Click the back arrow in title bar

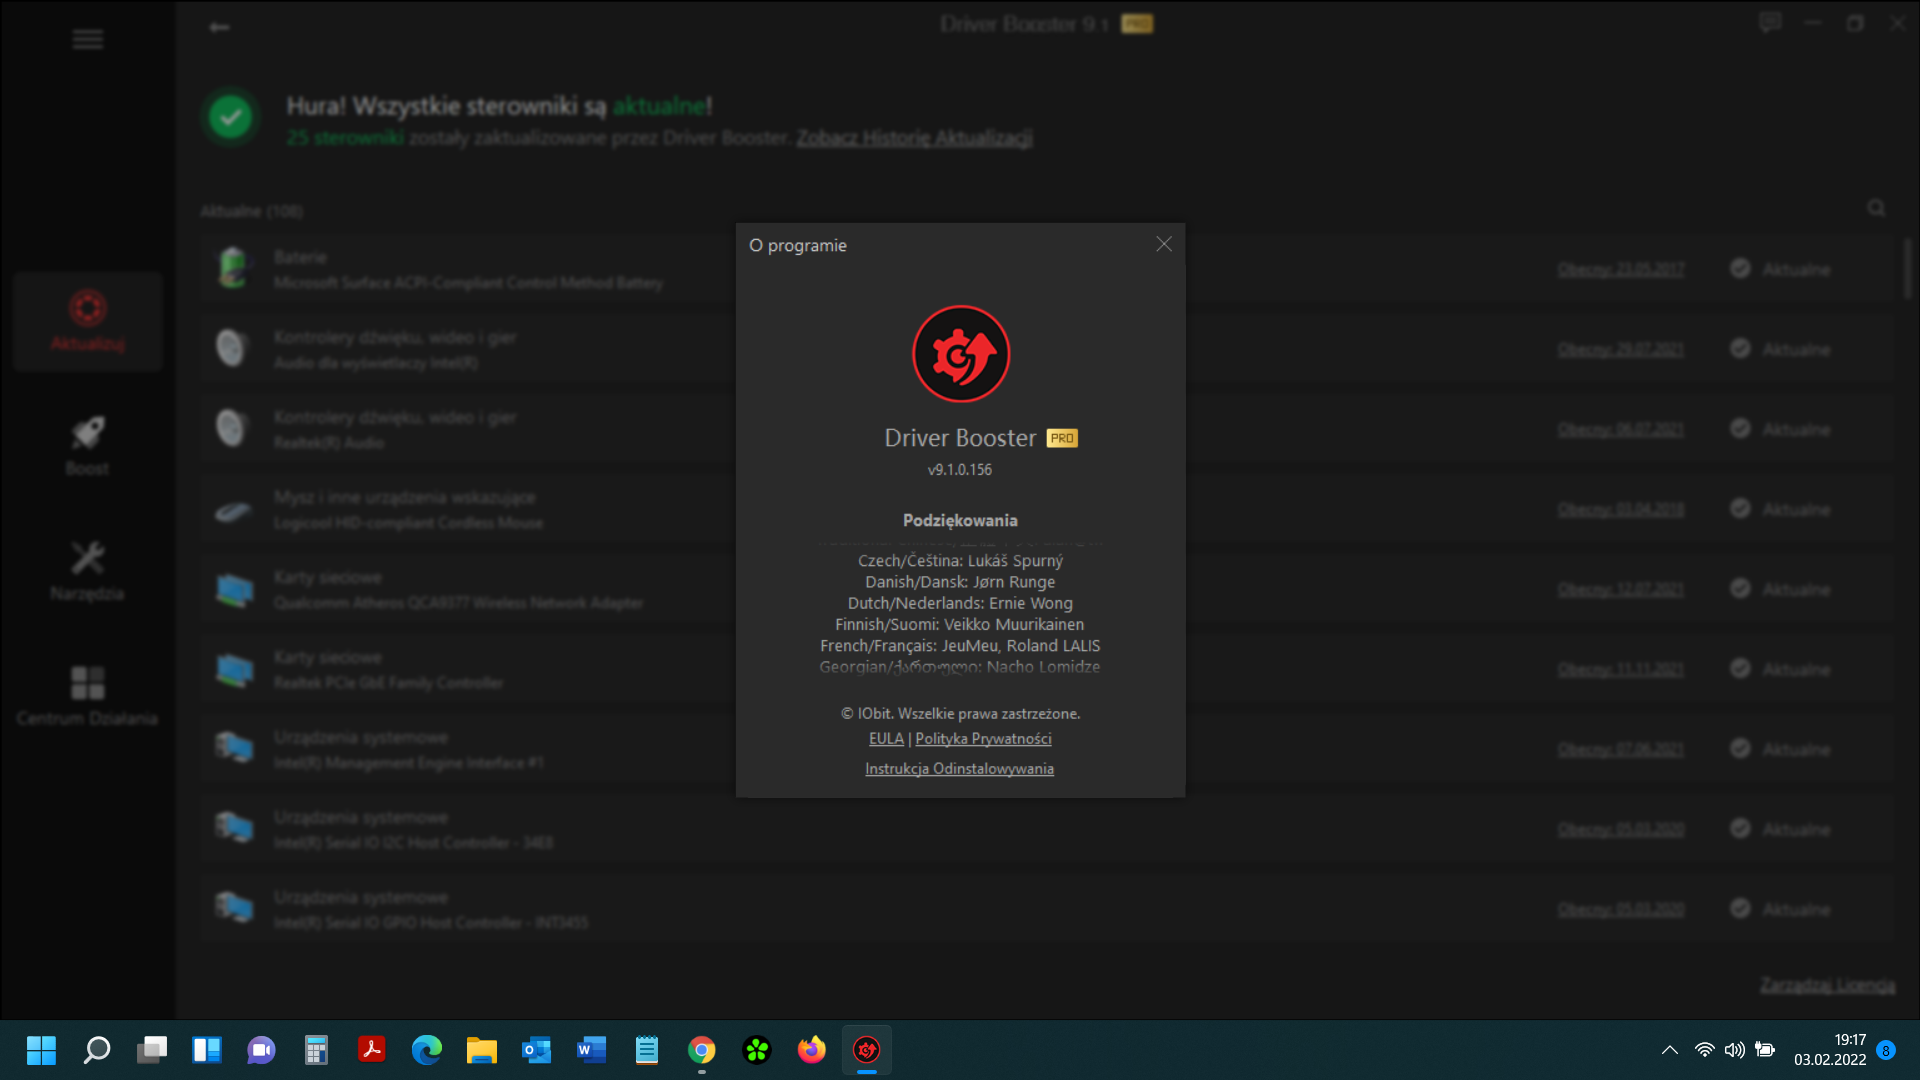pos(219,27)
